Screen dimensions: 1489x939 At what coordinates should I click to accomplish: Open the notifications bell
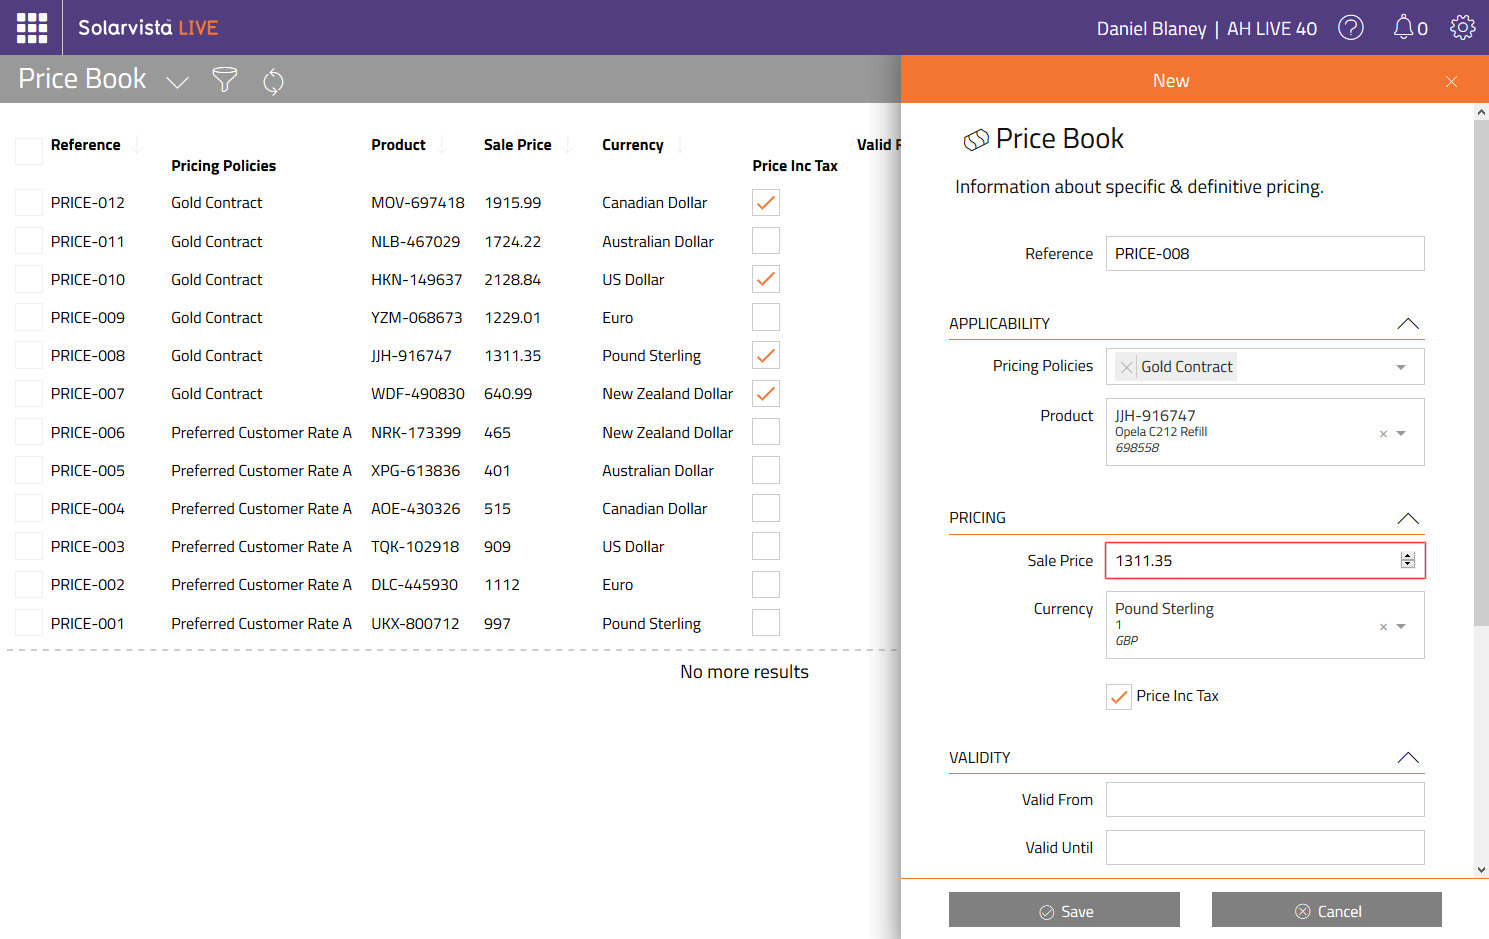[1404, 28]
